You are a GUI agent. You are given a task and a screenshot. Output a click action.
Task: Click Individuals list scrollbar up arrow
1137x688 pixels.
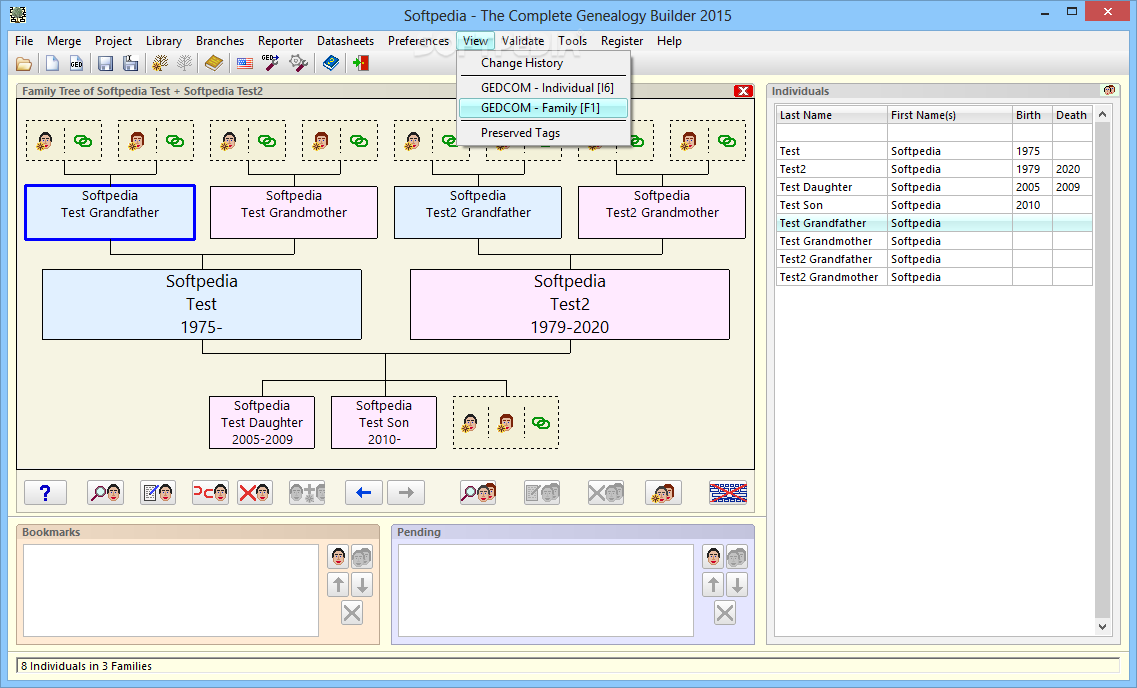[x=1102, y=115]
